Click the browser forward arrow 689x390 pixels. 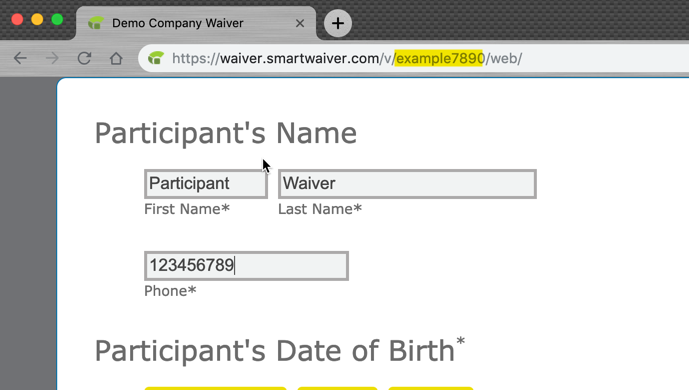pyautogui.click(x=52, y=58)
